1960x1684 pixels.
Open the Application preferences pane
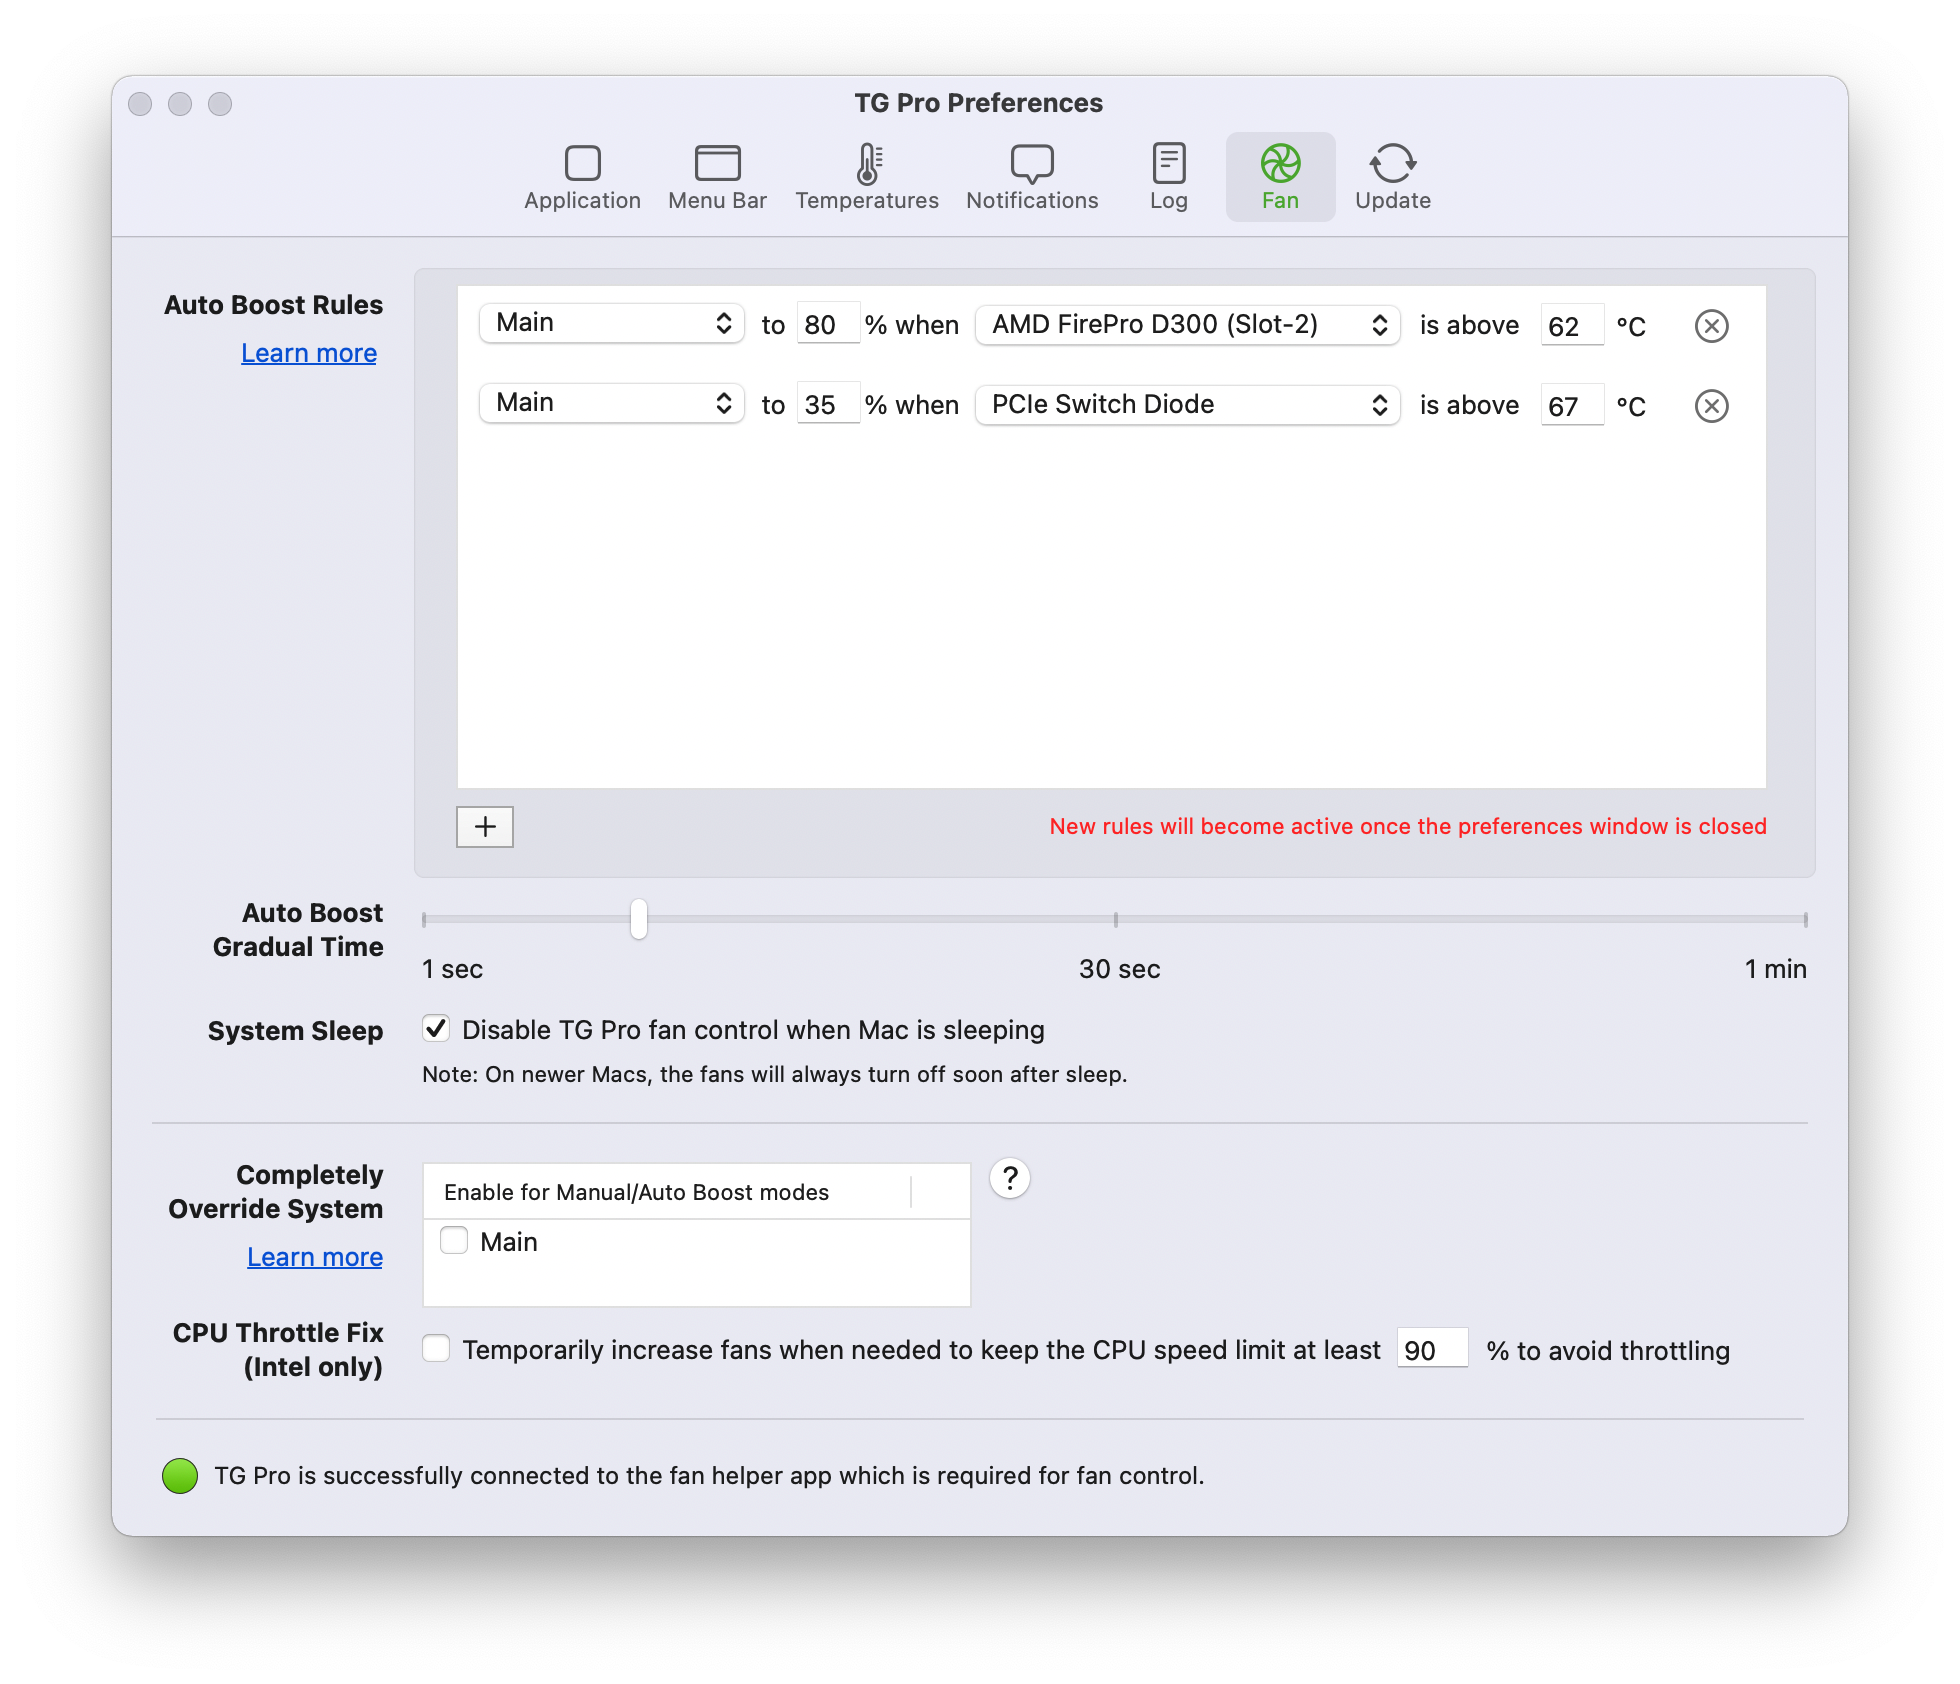(x=582, y=176)
